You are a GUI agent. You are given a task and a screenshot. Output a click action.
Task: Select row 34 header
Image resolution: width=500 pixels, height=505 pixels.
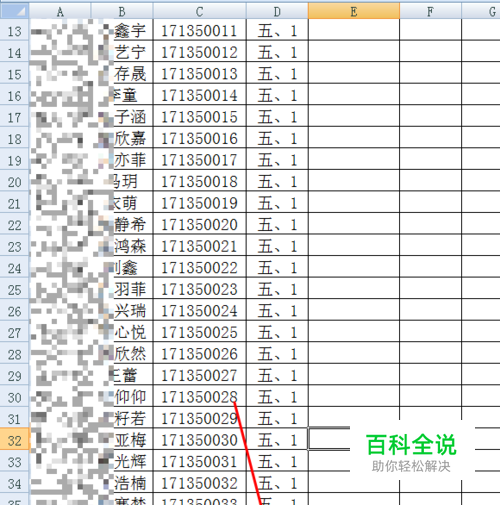14,483
